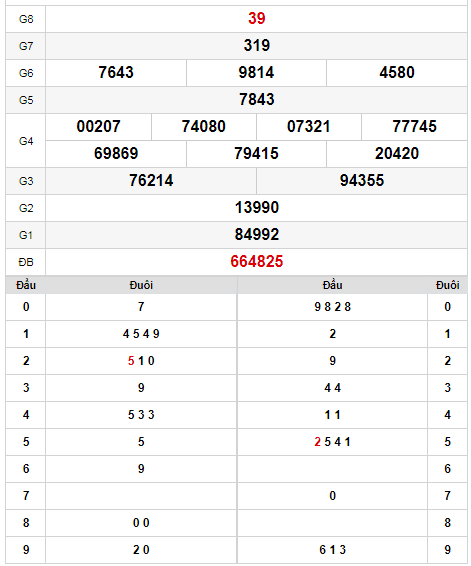The height and width of the screenshot is (566, 471).
Task: Select G6 number 4580
Action: click(397, 73)
